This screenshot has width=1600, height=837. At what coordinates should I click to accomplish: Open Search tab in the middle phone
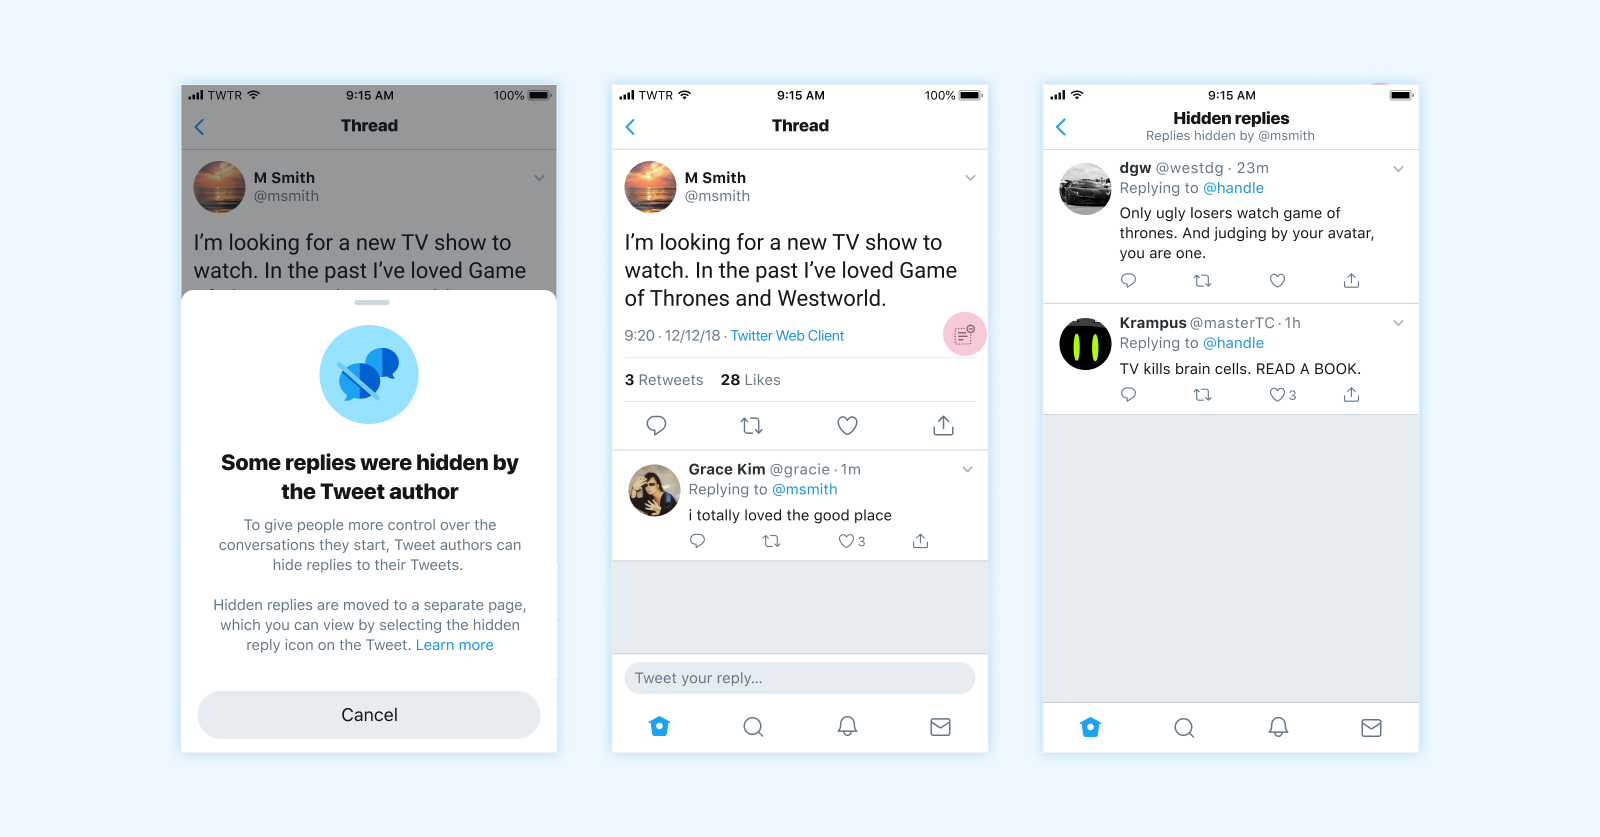[x=753, y=727]
